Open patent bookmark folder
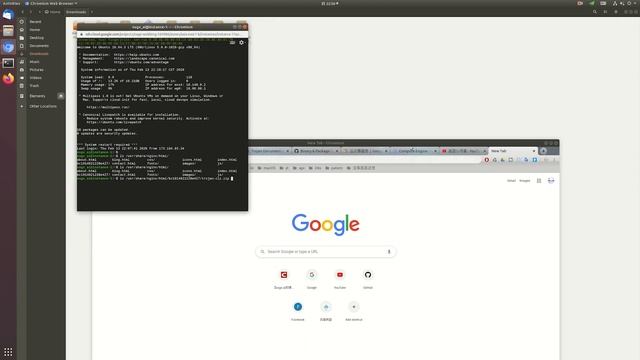 click(334, 168)
